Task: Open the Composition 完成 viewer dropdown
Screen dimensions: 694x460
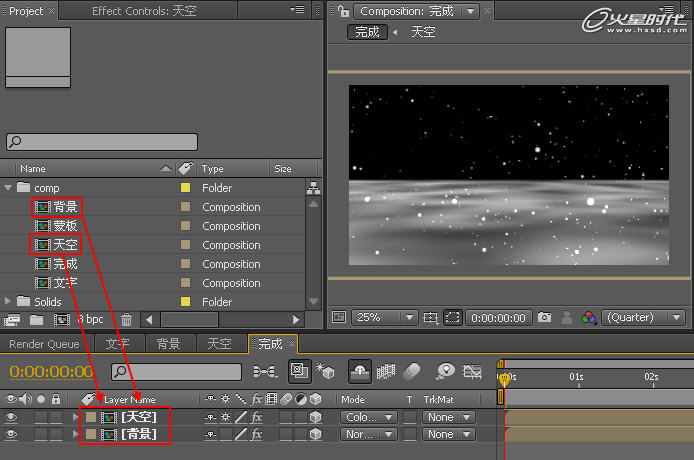Action: (416, 11)
